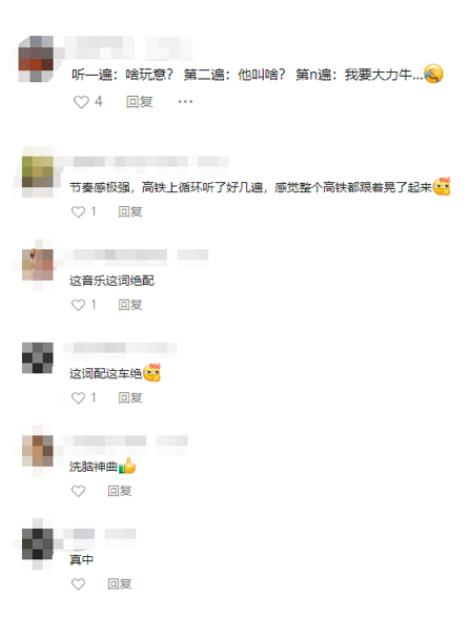467x617 pixels.
Task: Like the 洗脑神曲 comment
Action: 78,491
